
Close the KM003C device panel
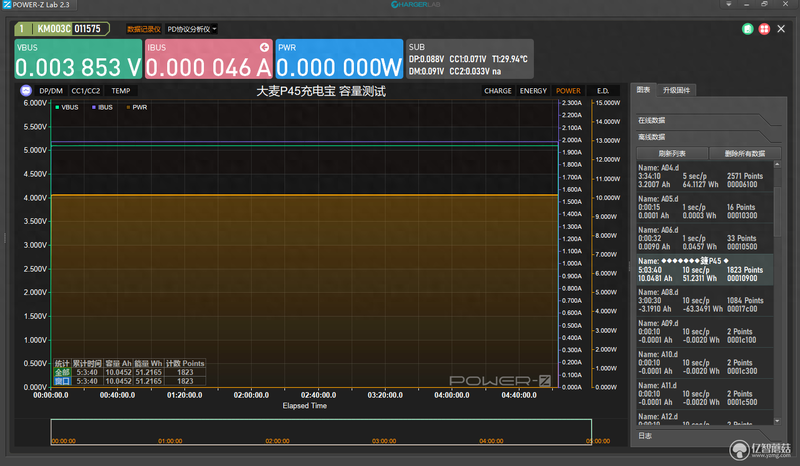click(x=781, y=29)
